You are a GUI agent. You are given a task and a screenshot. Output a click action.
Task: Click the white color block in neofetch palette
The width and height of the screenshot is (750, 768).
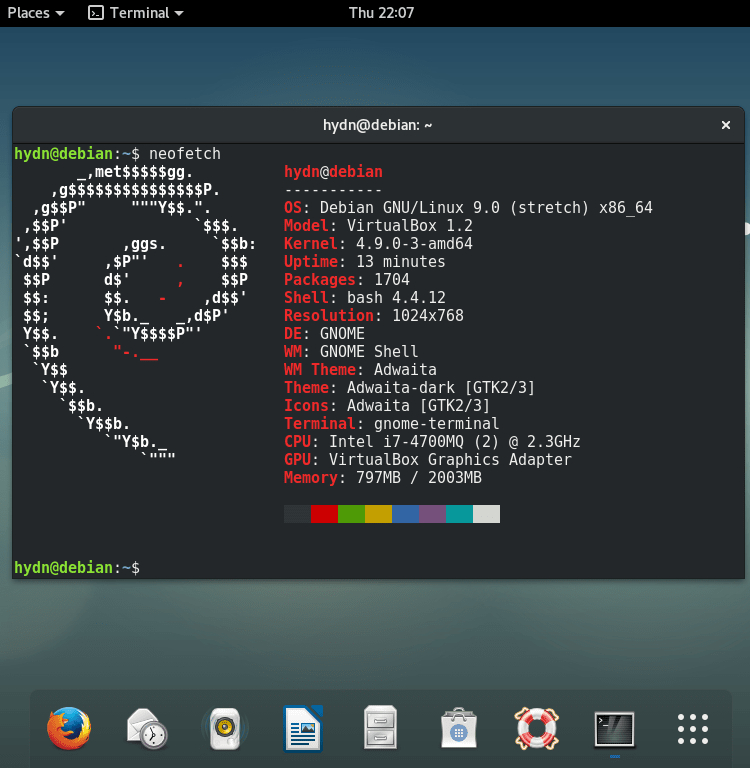point(486,514)
